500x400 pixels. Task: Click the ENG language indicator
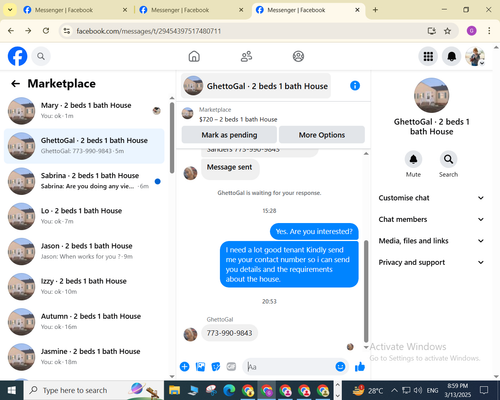click(x=432, y=390)
